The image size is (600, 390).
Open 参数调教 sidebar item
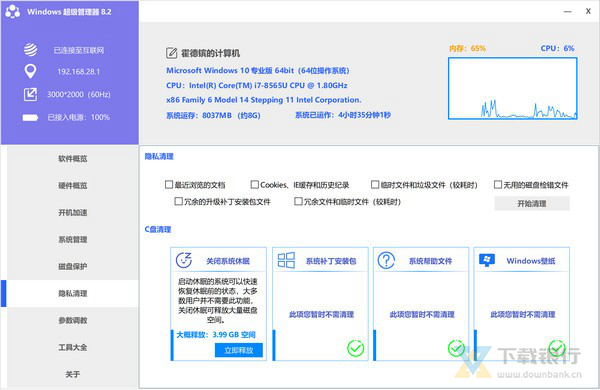(73, 320)
